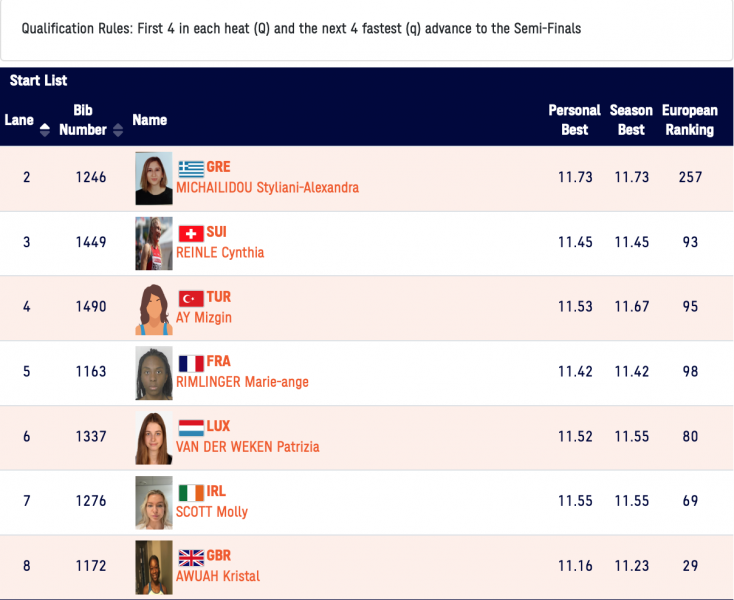Viewport: 734px width, 600px height.
Task: Click the Switzerland flag icon
Action: [190, 233]
